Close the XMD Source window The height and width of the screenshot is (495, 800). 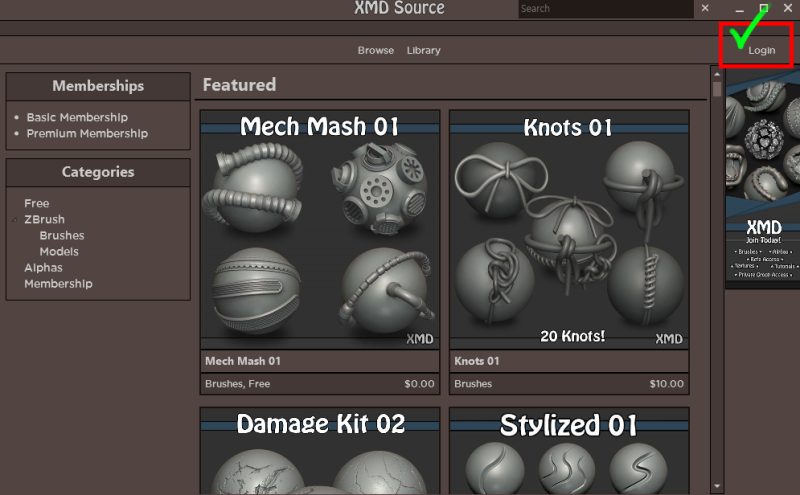tap(788, 8)
